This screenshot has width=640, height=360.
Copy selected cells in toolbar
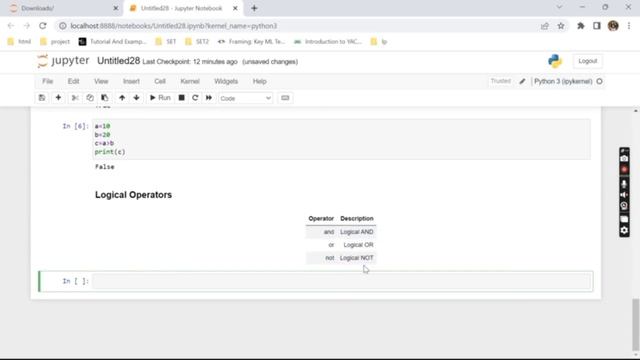click(90, 98)
